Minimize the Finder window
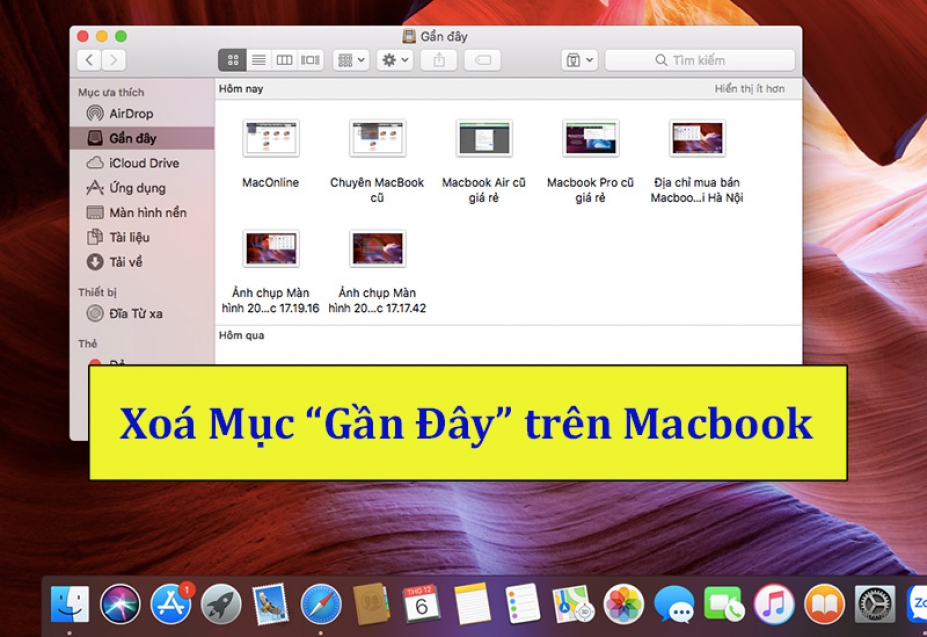This screenshot has width=927, height=637. tap(102, 36)
